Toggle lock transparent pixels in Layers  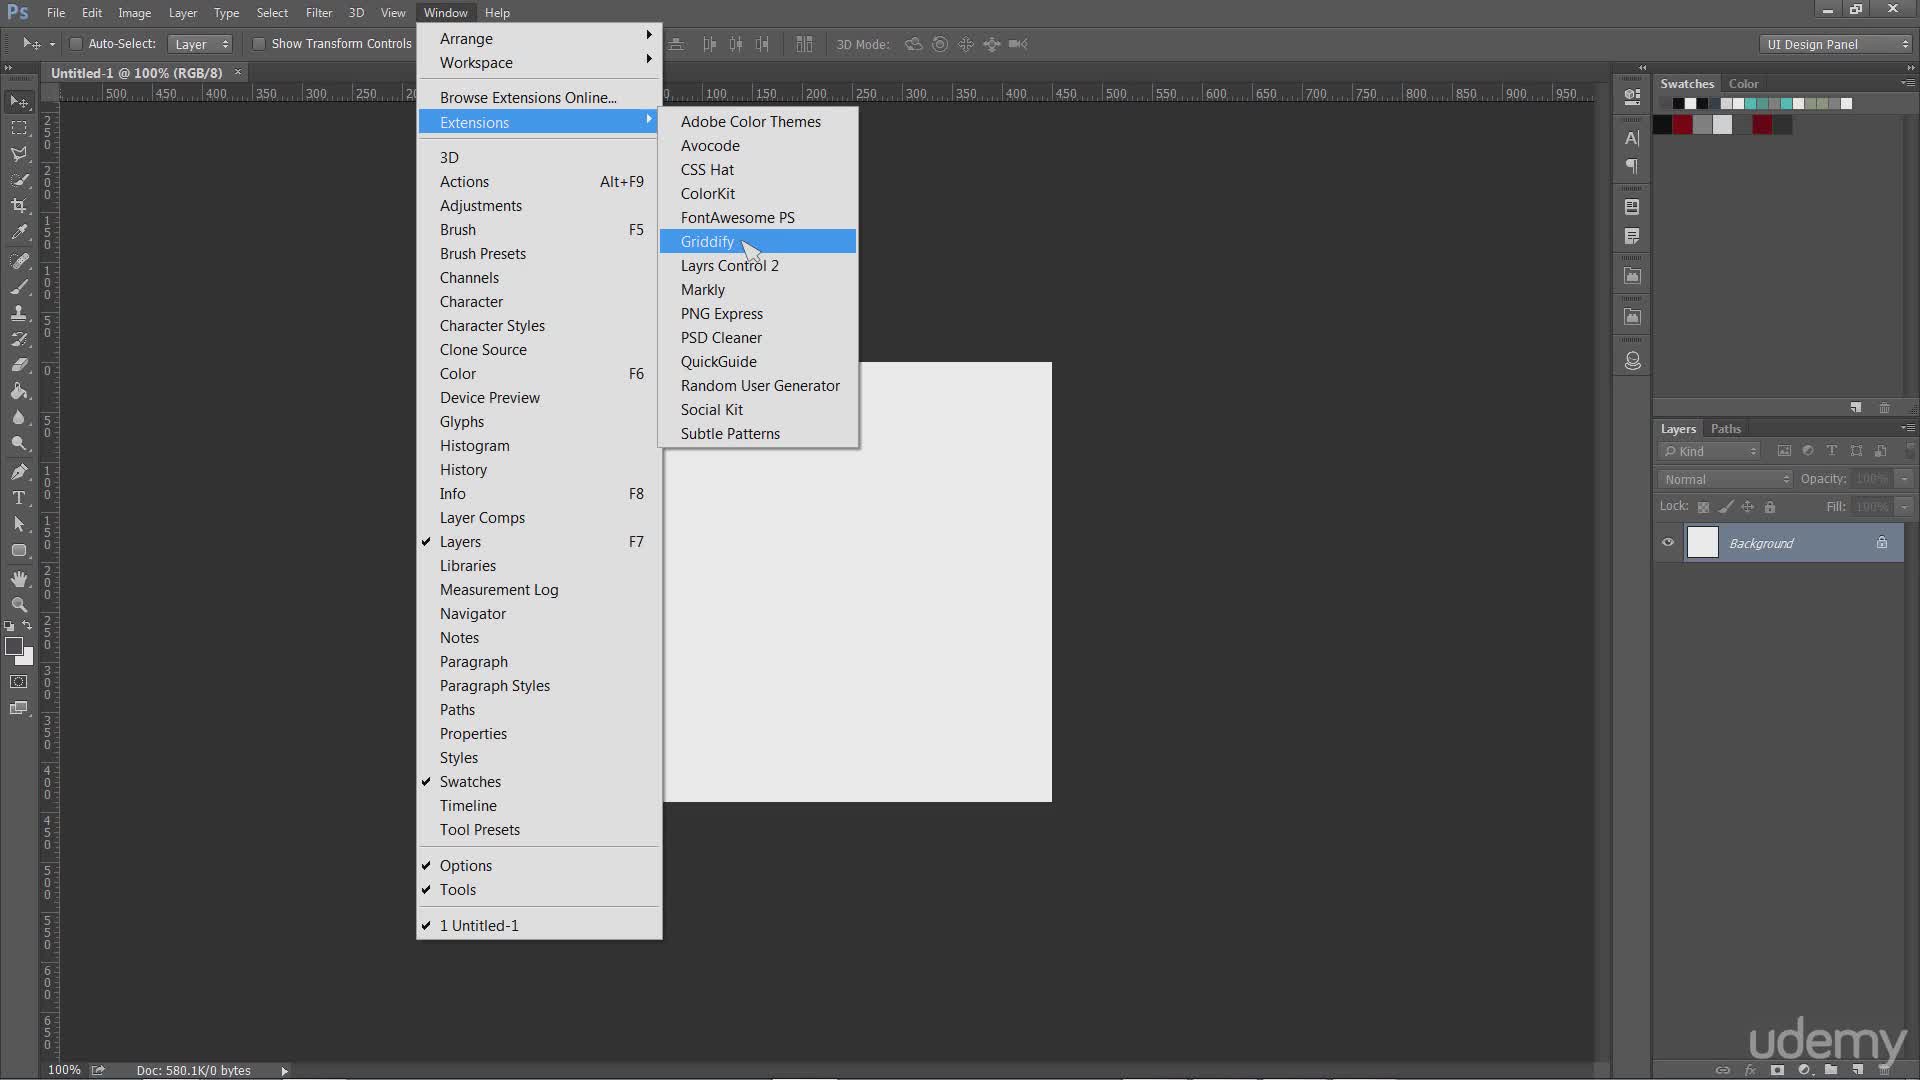point(1704,507)
